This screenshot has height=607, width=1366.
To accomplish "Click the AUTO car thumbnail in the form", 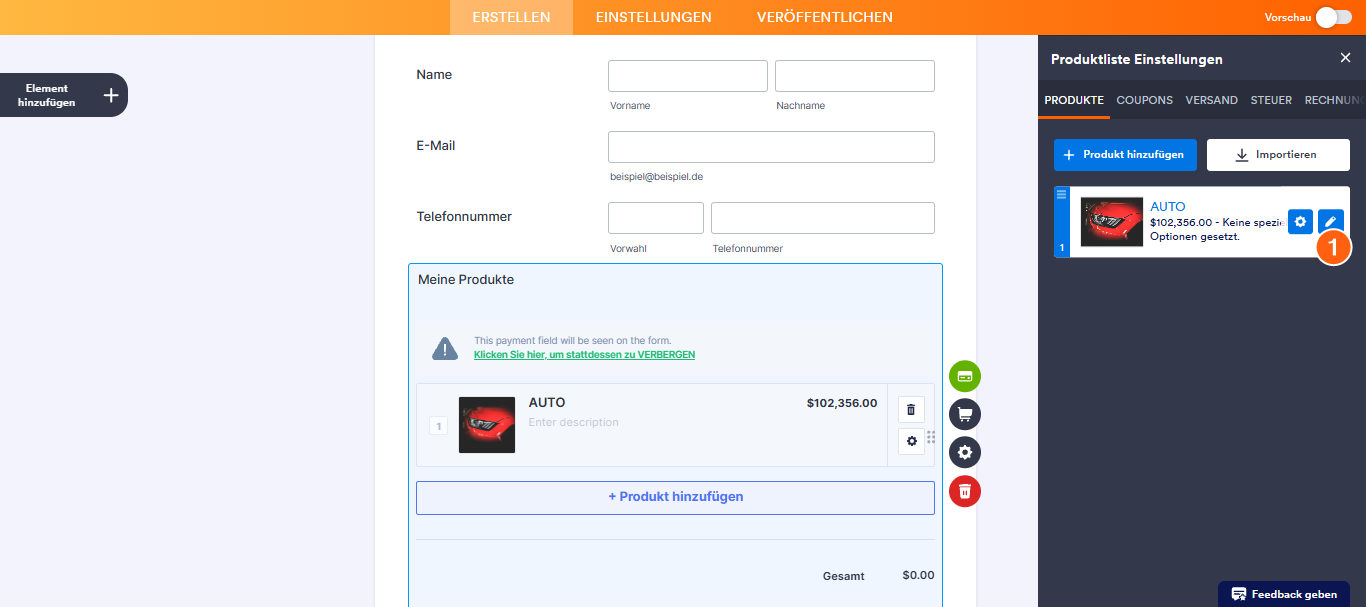I will 487,425.
